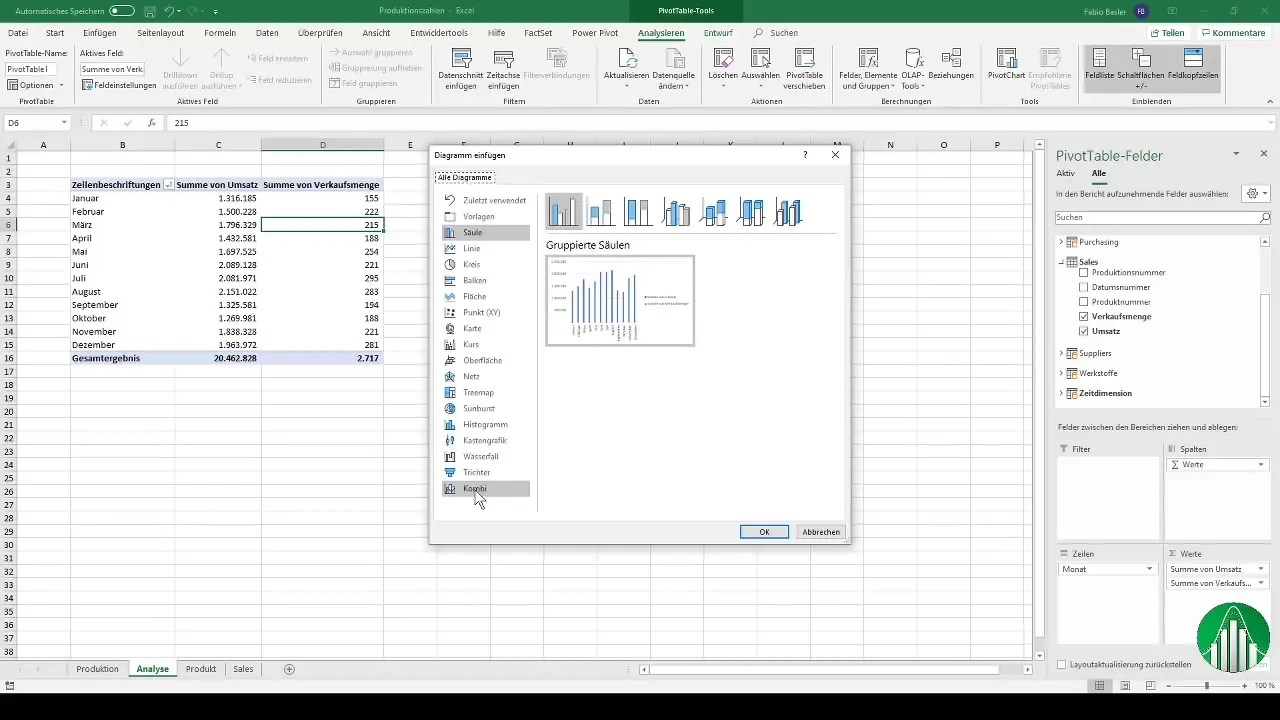Pick the Kreis chart type
Viewport: 1280px width, 720px height.
485,264
